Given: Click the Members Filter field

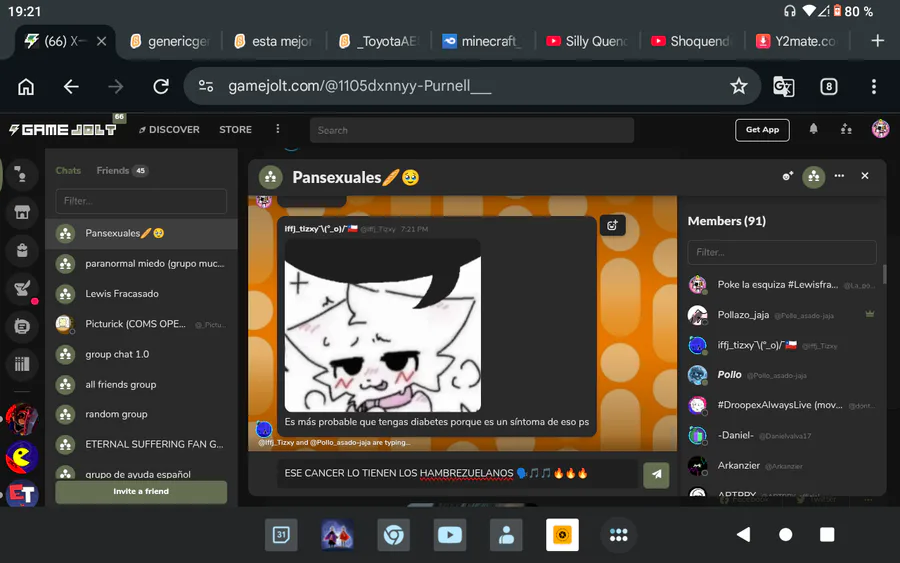Looking at the screenshot, I should click(782, 253).
